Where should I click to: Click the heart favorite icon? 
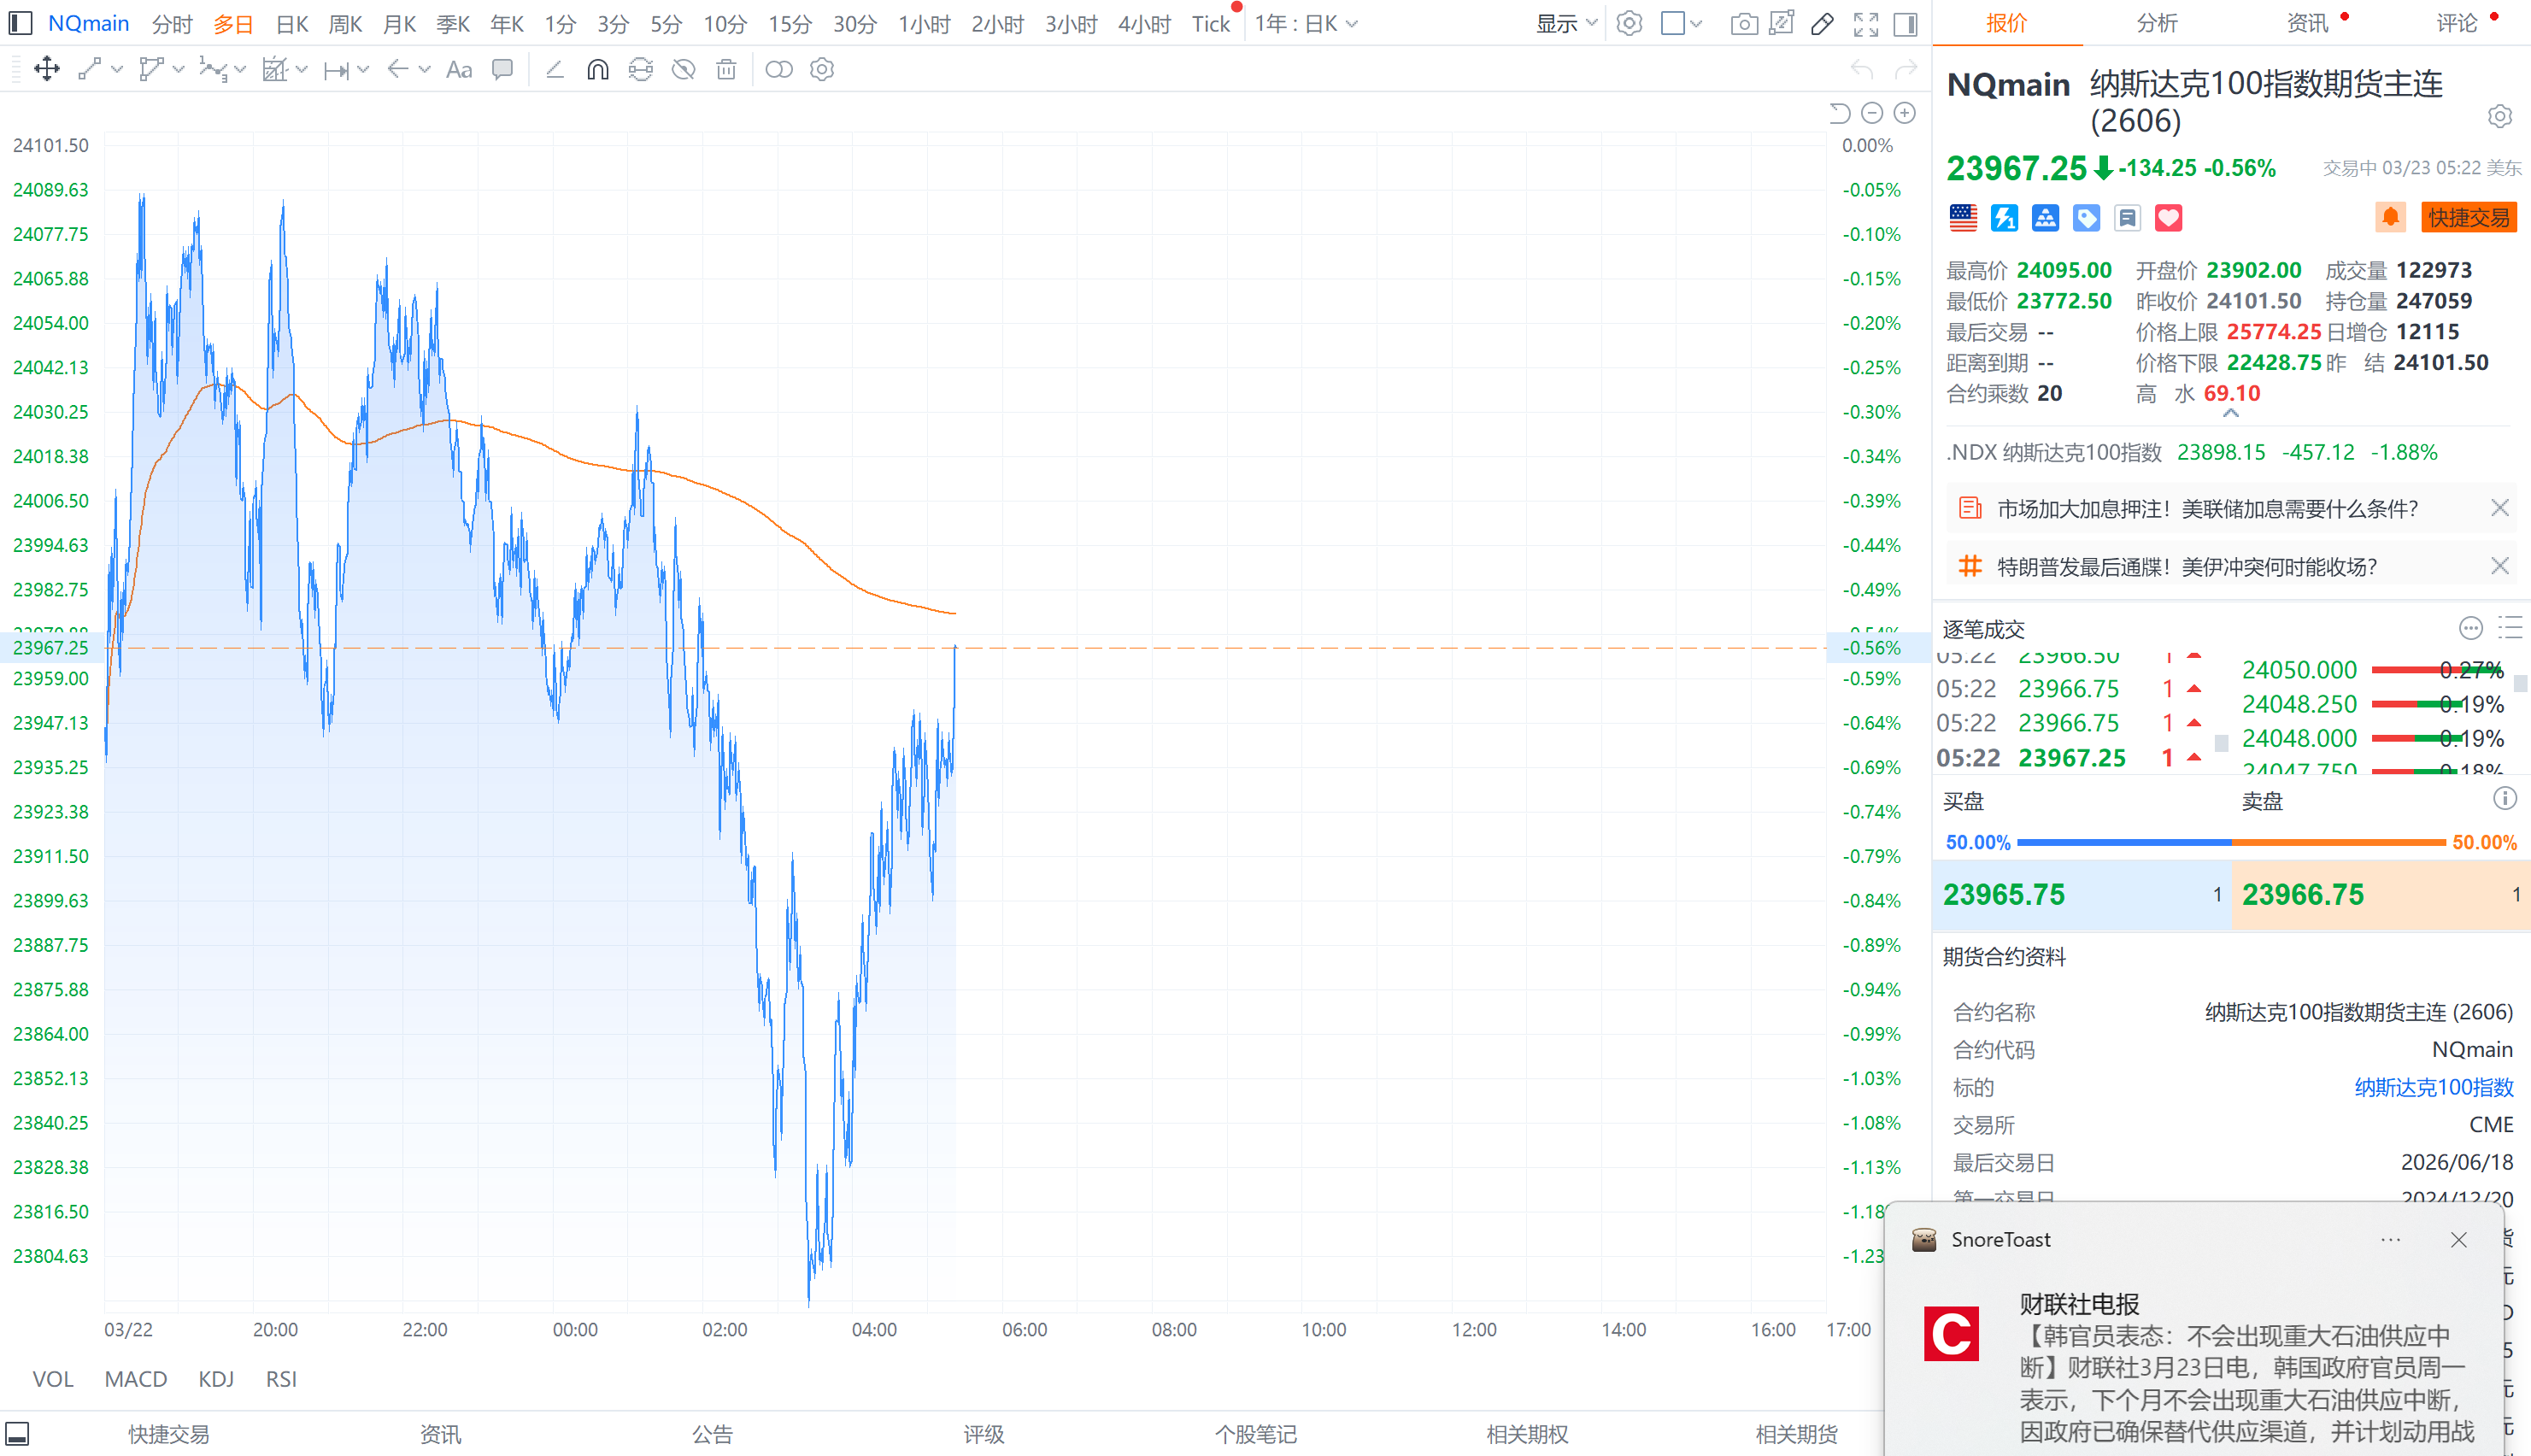(2168, 217)
